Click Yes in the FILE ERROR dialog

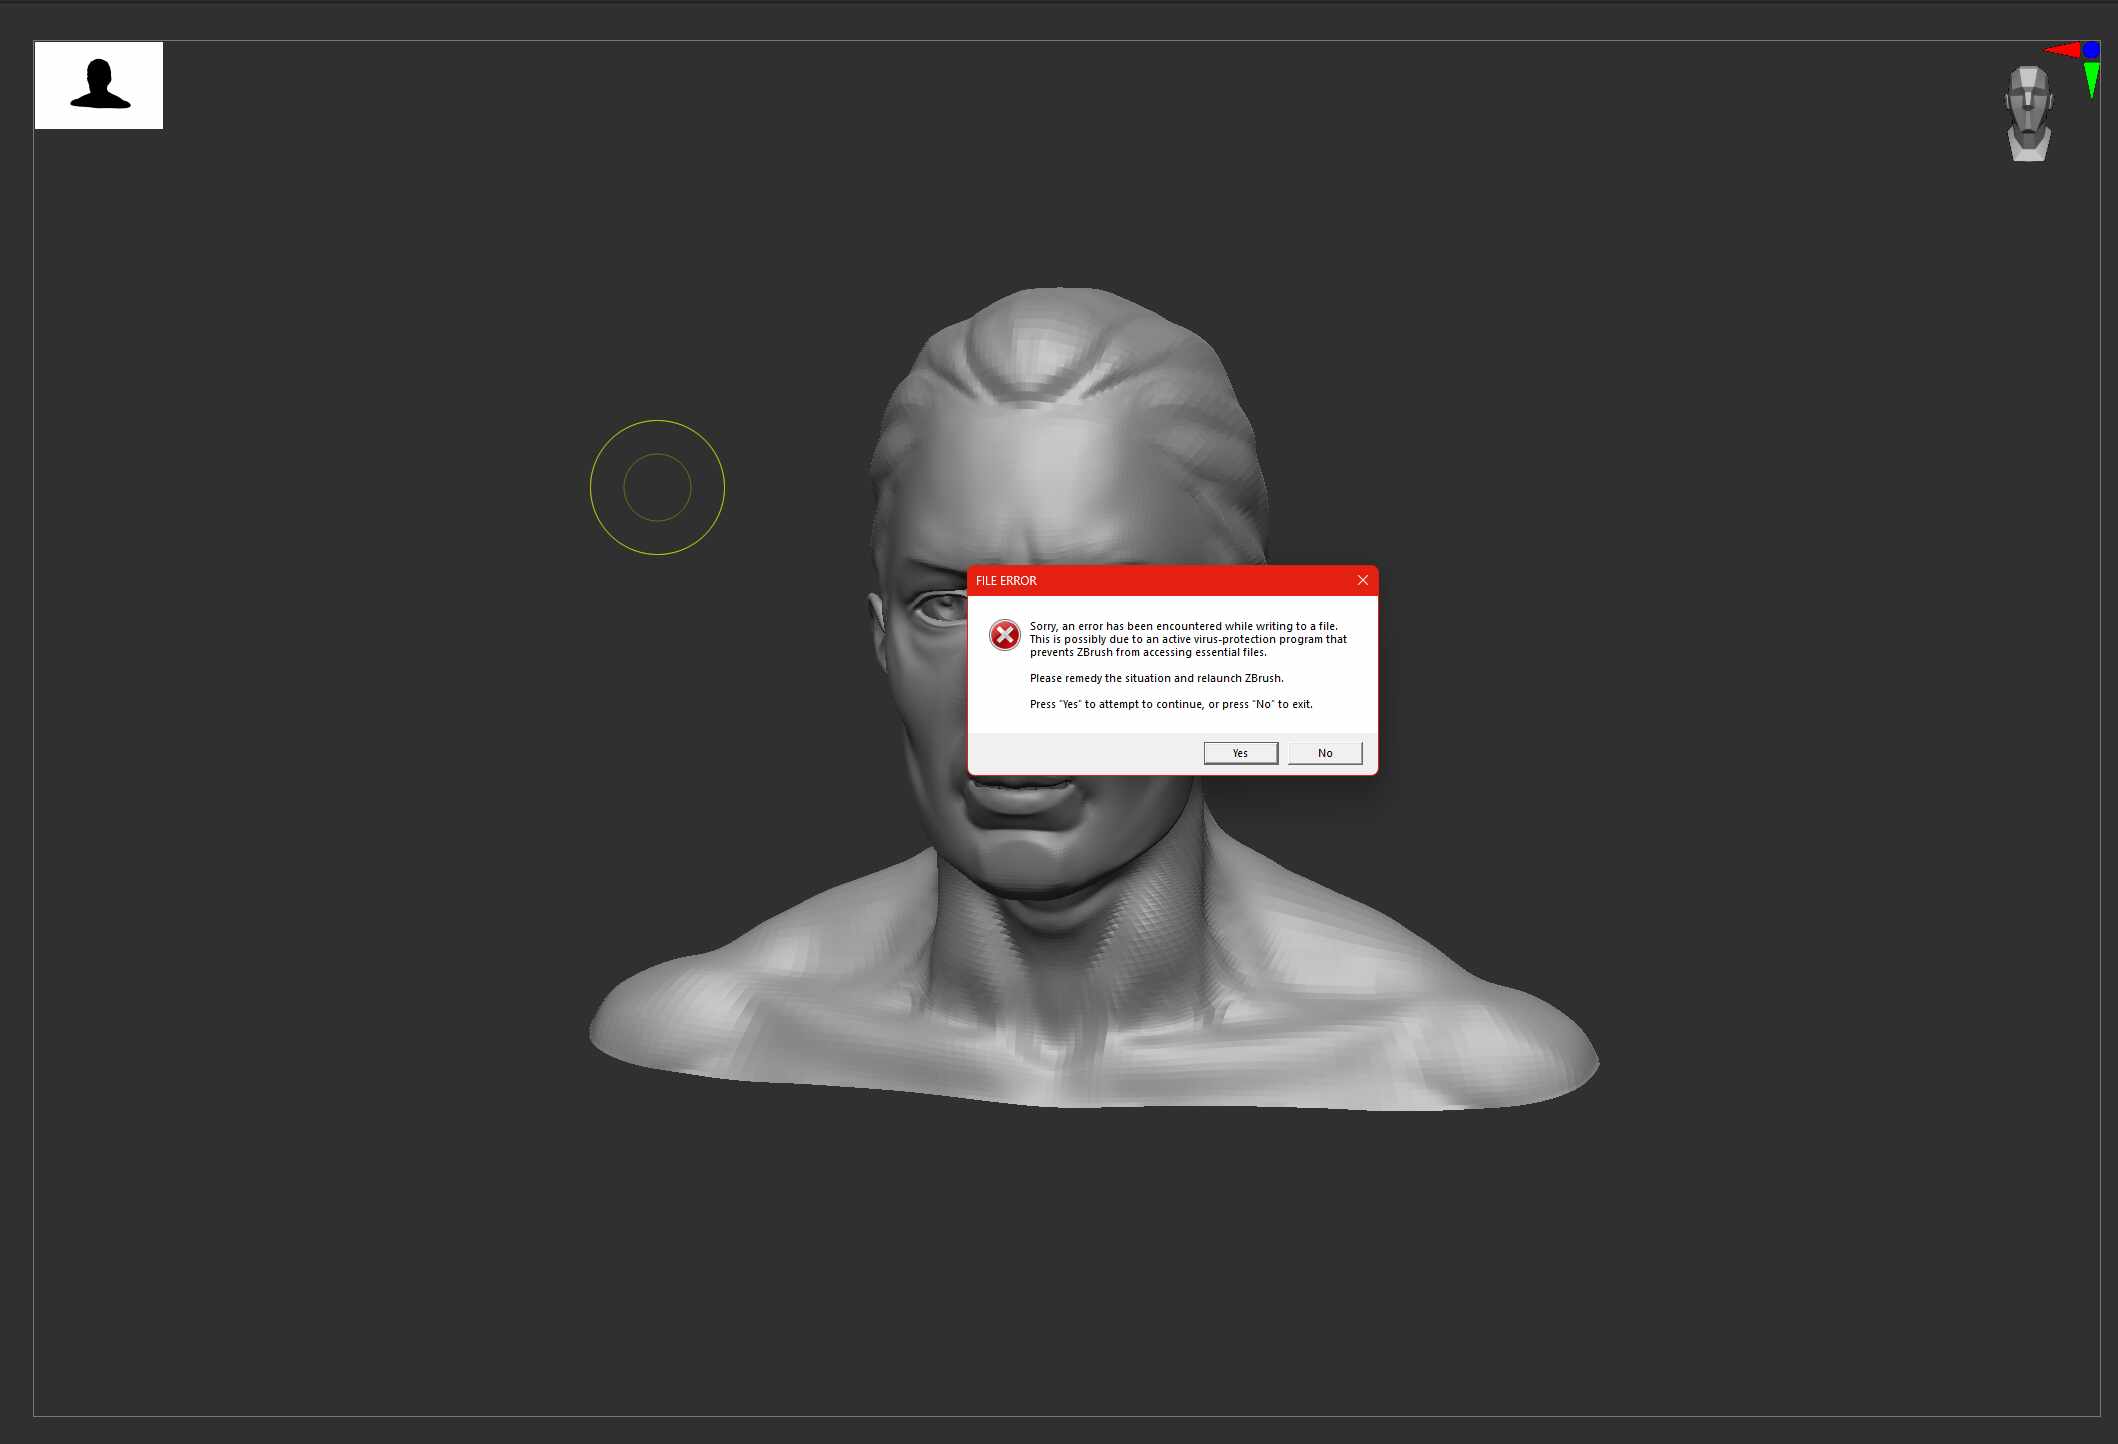click(x=1240, y=753)
